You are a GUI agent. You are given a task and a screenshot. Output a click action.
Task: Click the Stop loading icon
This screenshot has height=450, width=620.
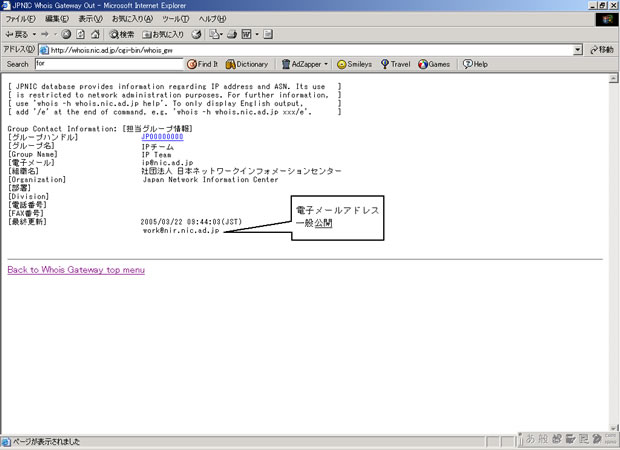[66, 34]
